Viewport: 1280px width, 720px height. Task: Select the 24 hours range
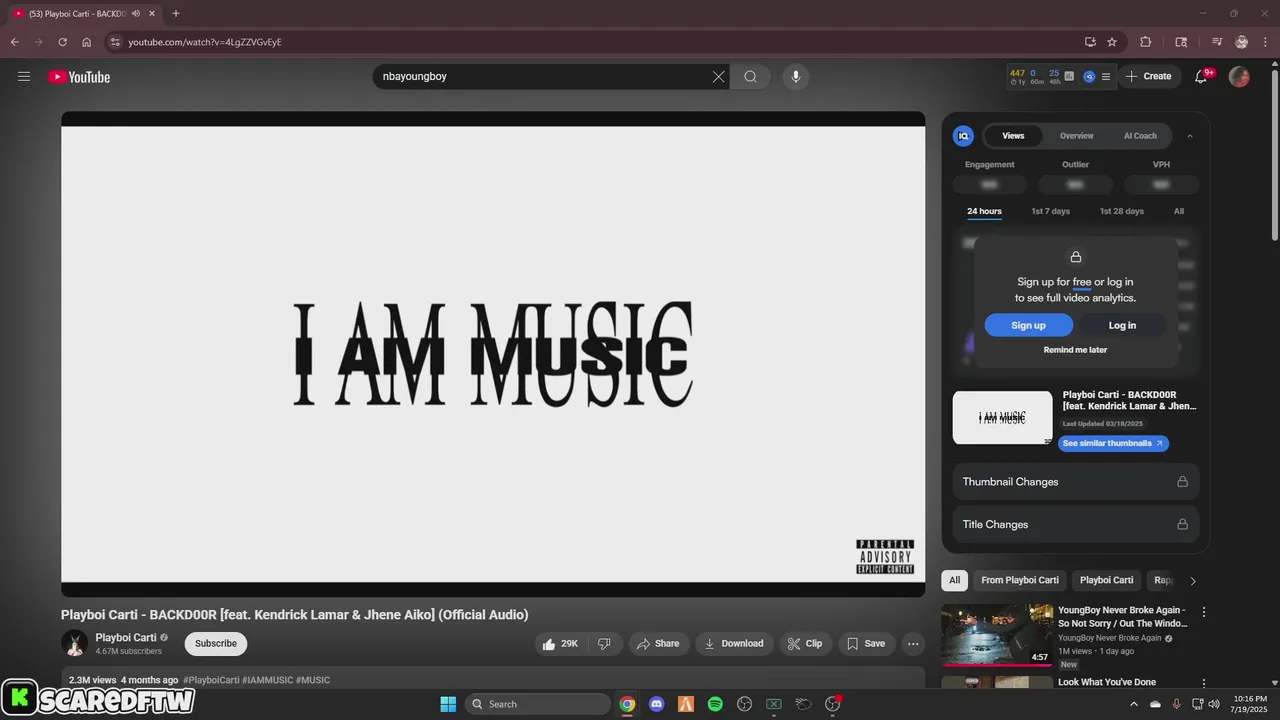coord(984,211)
